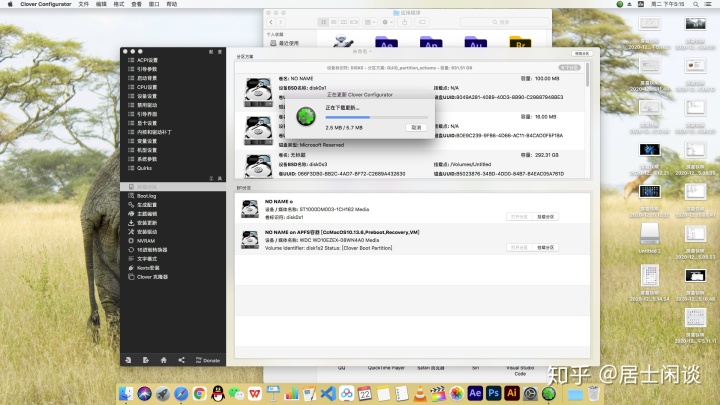The width and height of the screenshot is (720, 405).
Task: Open Visual Studio Code from the Dock
Action: (x=328, y=394)
